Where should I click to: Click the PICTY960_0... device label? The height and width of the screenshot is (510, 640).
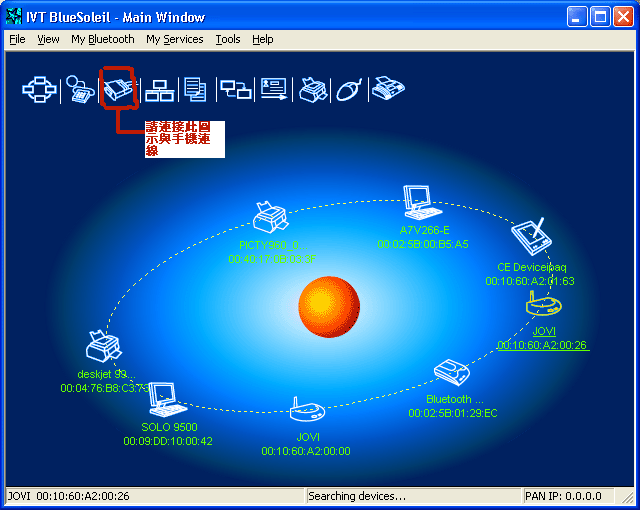[273, 245]
